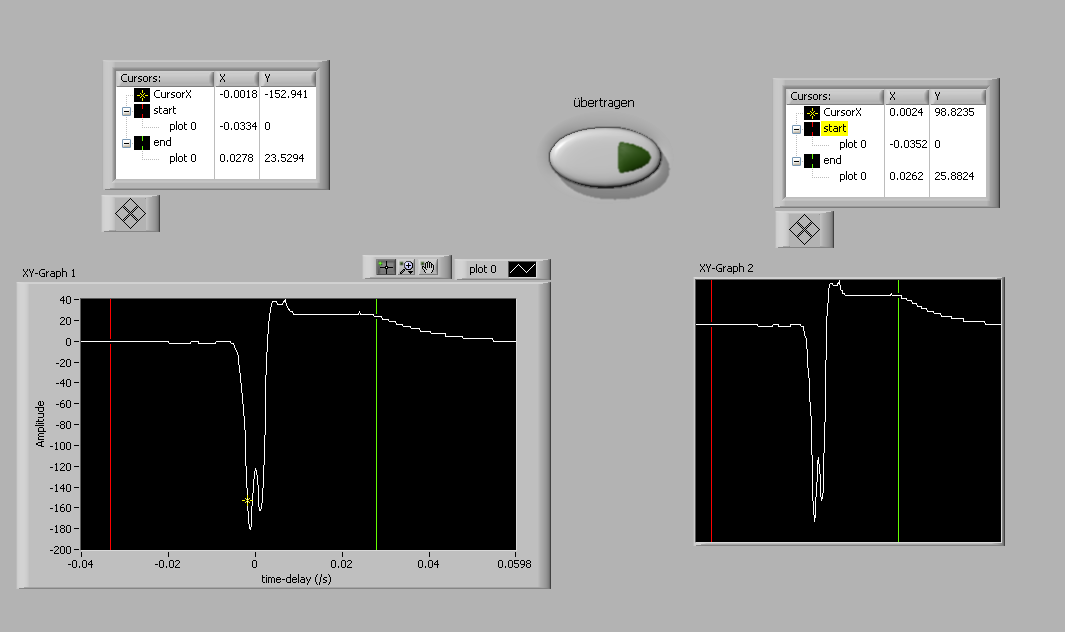
Task: Click the Amplitude axis label
Action: tap(40, 424)
